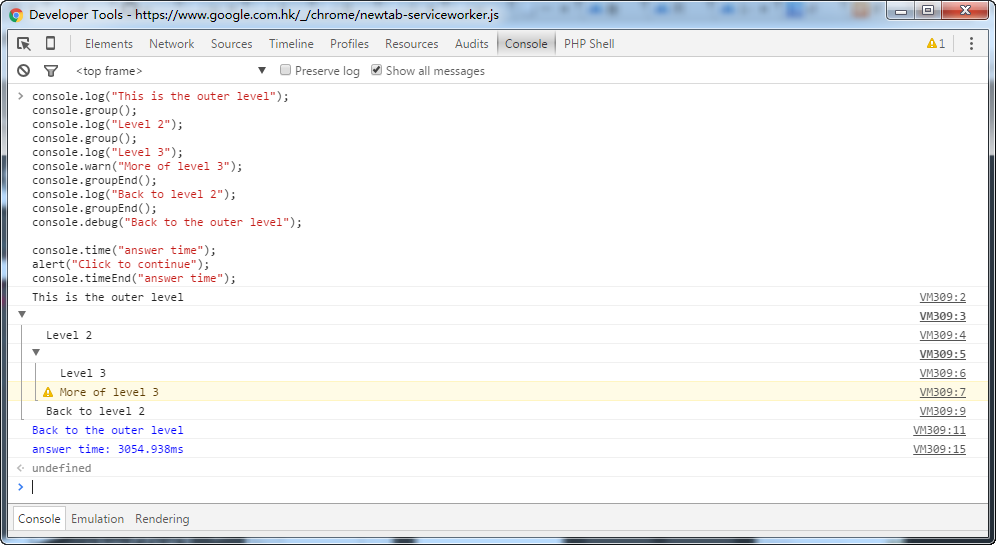Toggle the Preserve log checkbox
The height and width of the screenshot is (545, 996).
point(285,70)
